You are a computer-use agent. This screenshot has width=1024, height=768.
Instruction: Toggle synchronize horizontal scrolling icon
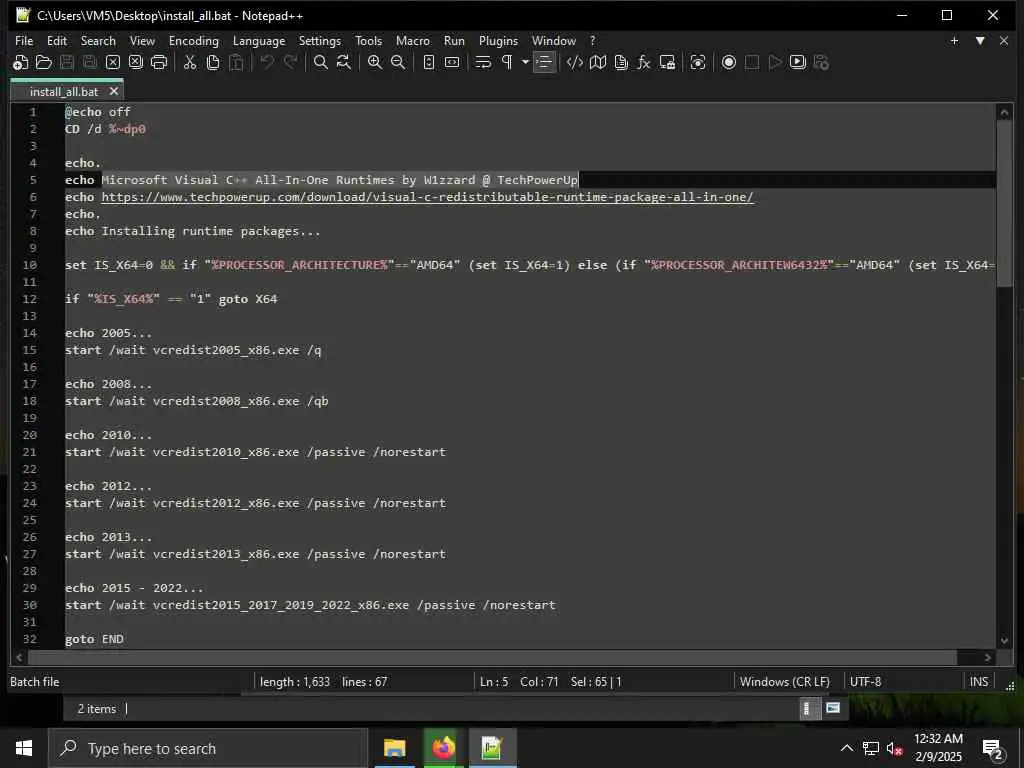coord(452,63)
